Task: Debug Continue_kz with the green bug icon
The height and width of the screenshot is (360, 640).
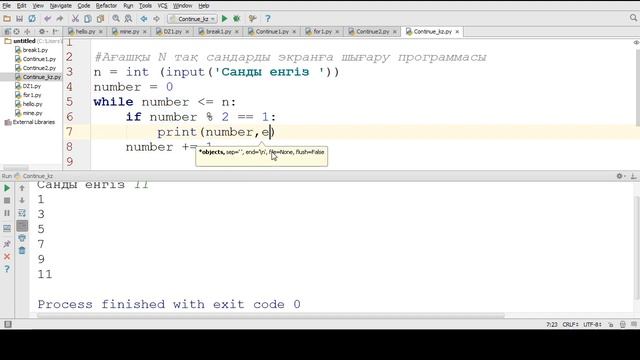Action: coord(237,19)
